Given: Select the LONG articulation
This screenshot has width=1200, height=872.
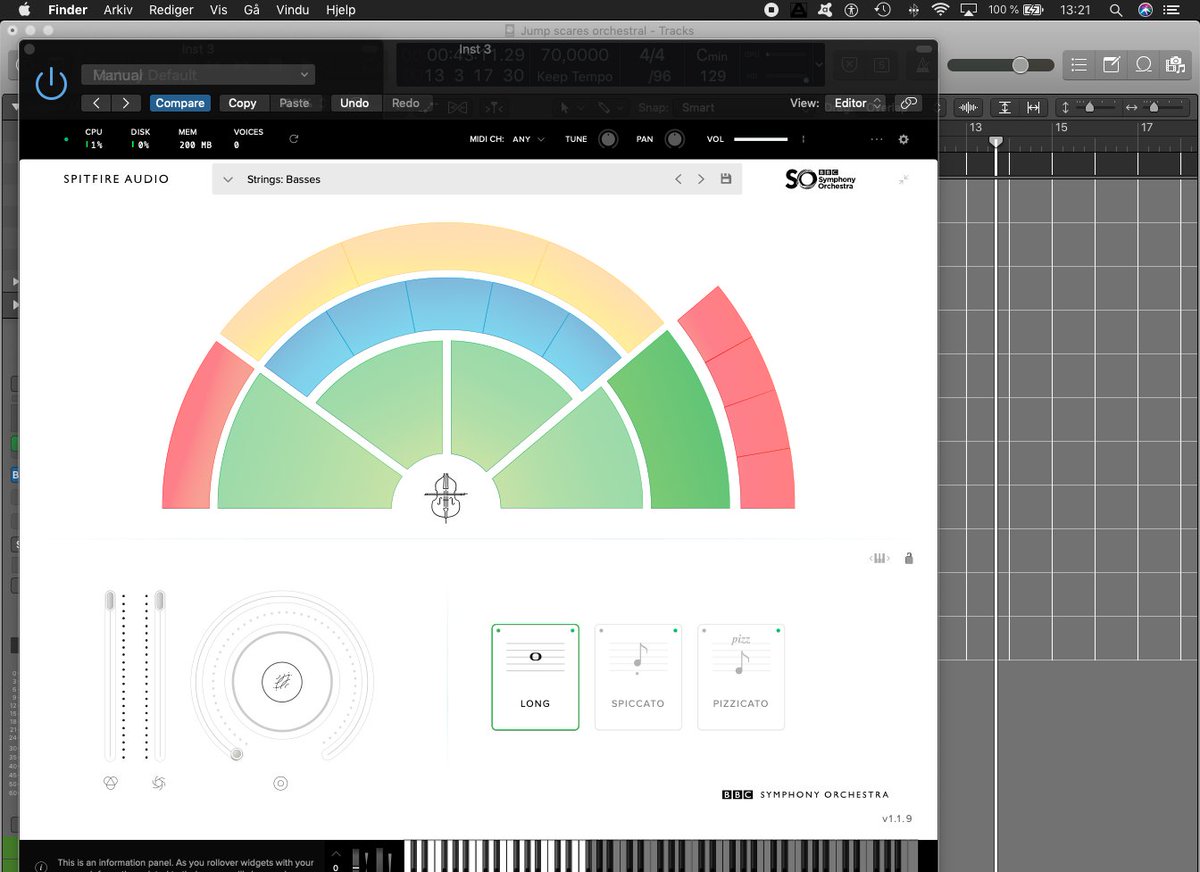Looking at the screenshot, I should (x=535, y=677).
